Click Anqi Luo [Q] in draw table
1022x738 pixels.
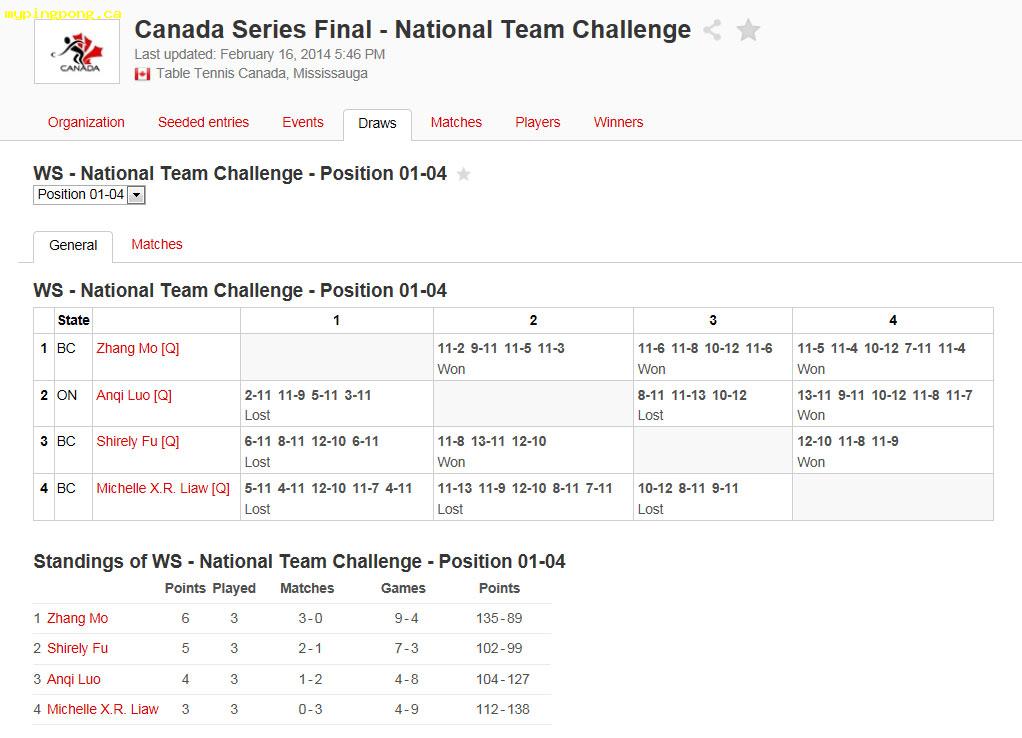[x=134, y=395]
